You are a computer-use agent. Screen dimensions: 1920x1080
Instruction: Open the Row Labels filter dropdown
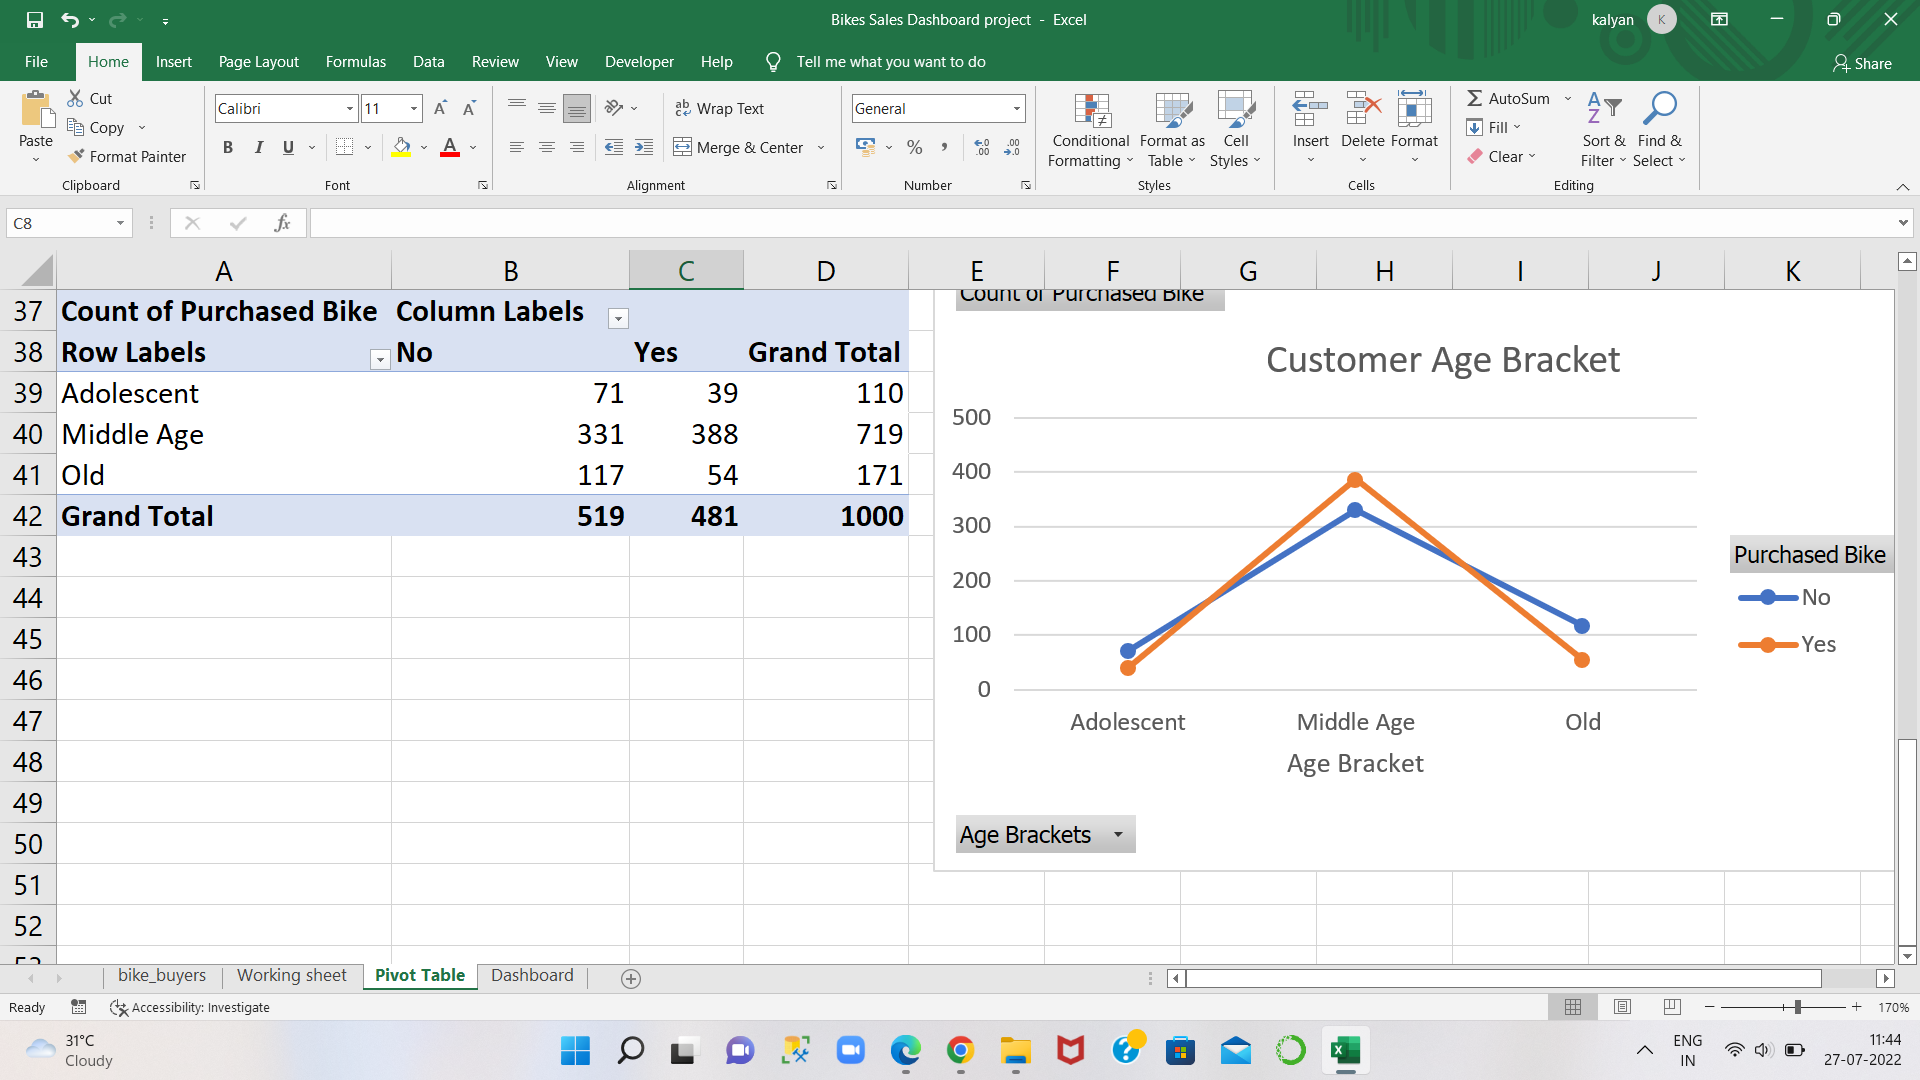point(380,358)
